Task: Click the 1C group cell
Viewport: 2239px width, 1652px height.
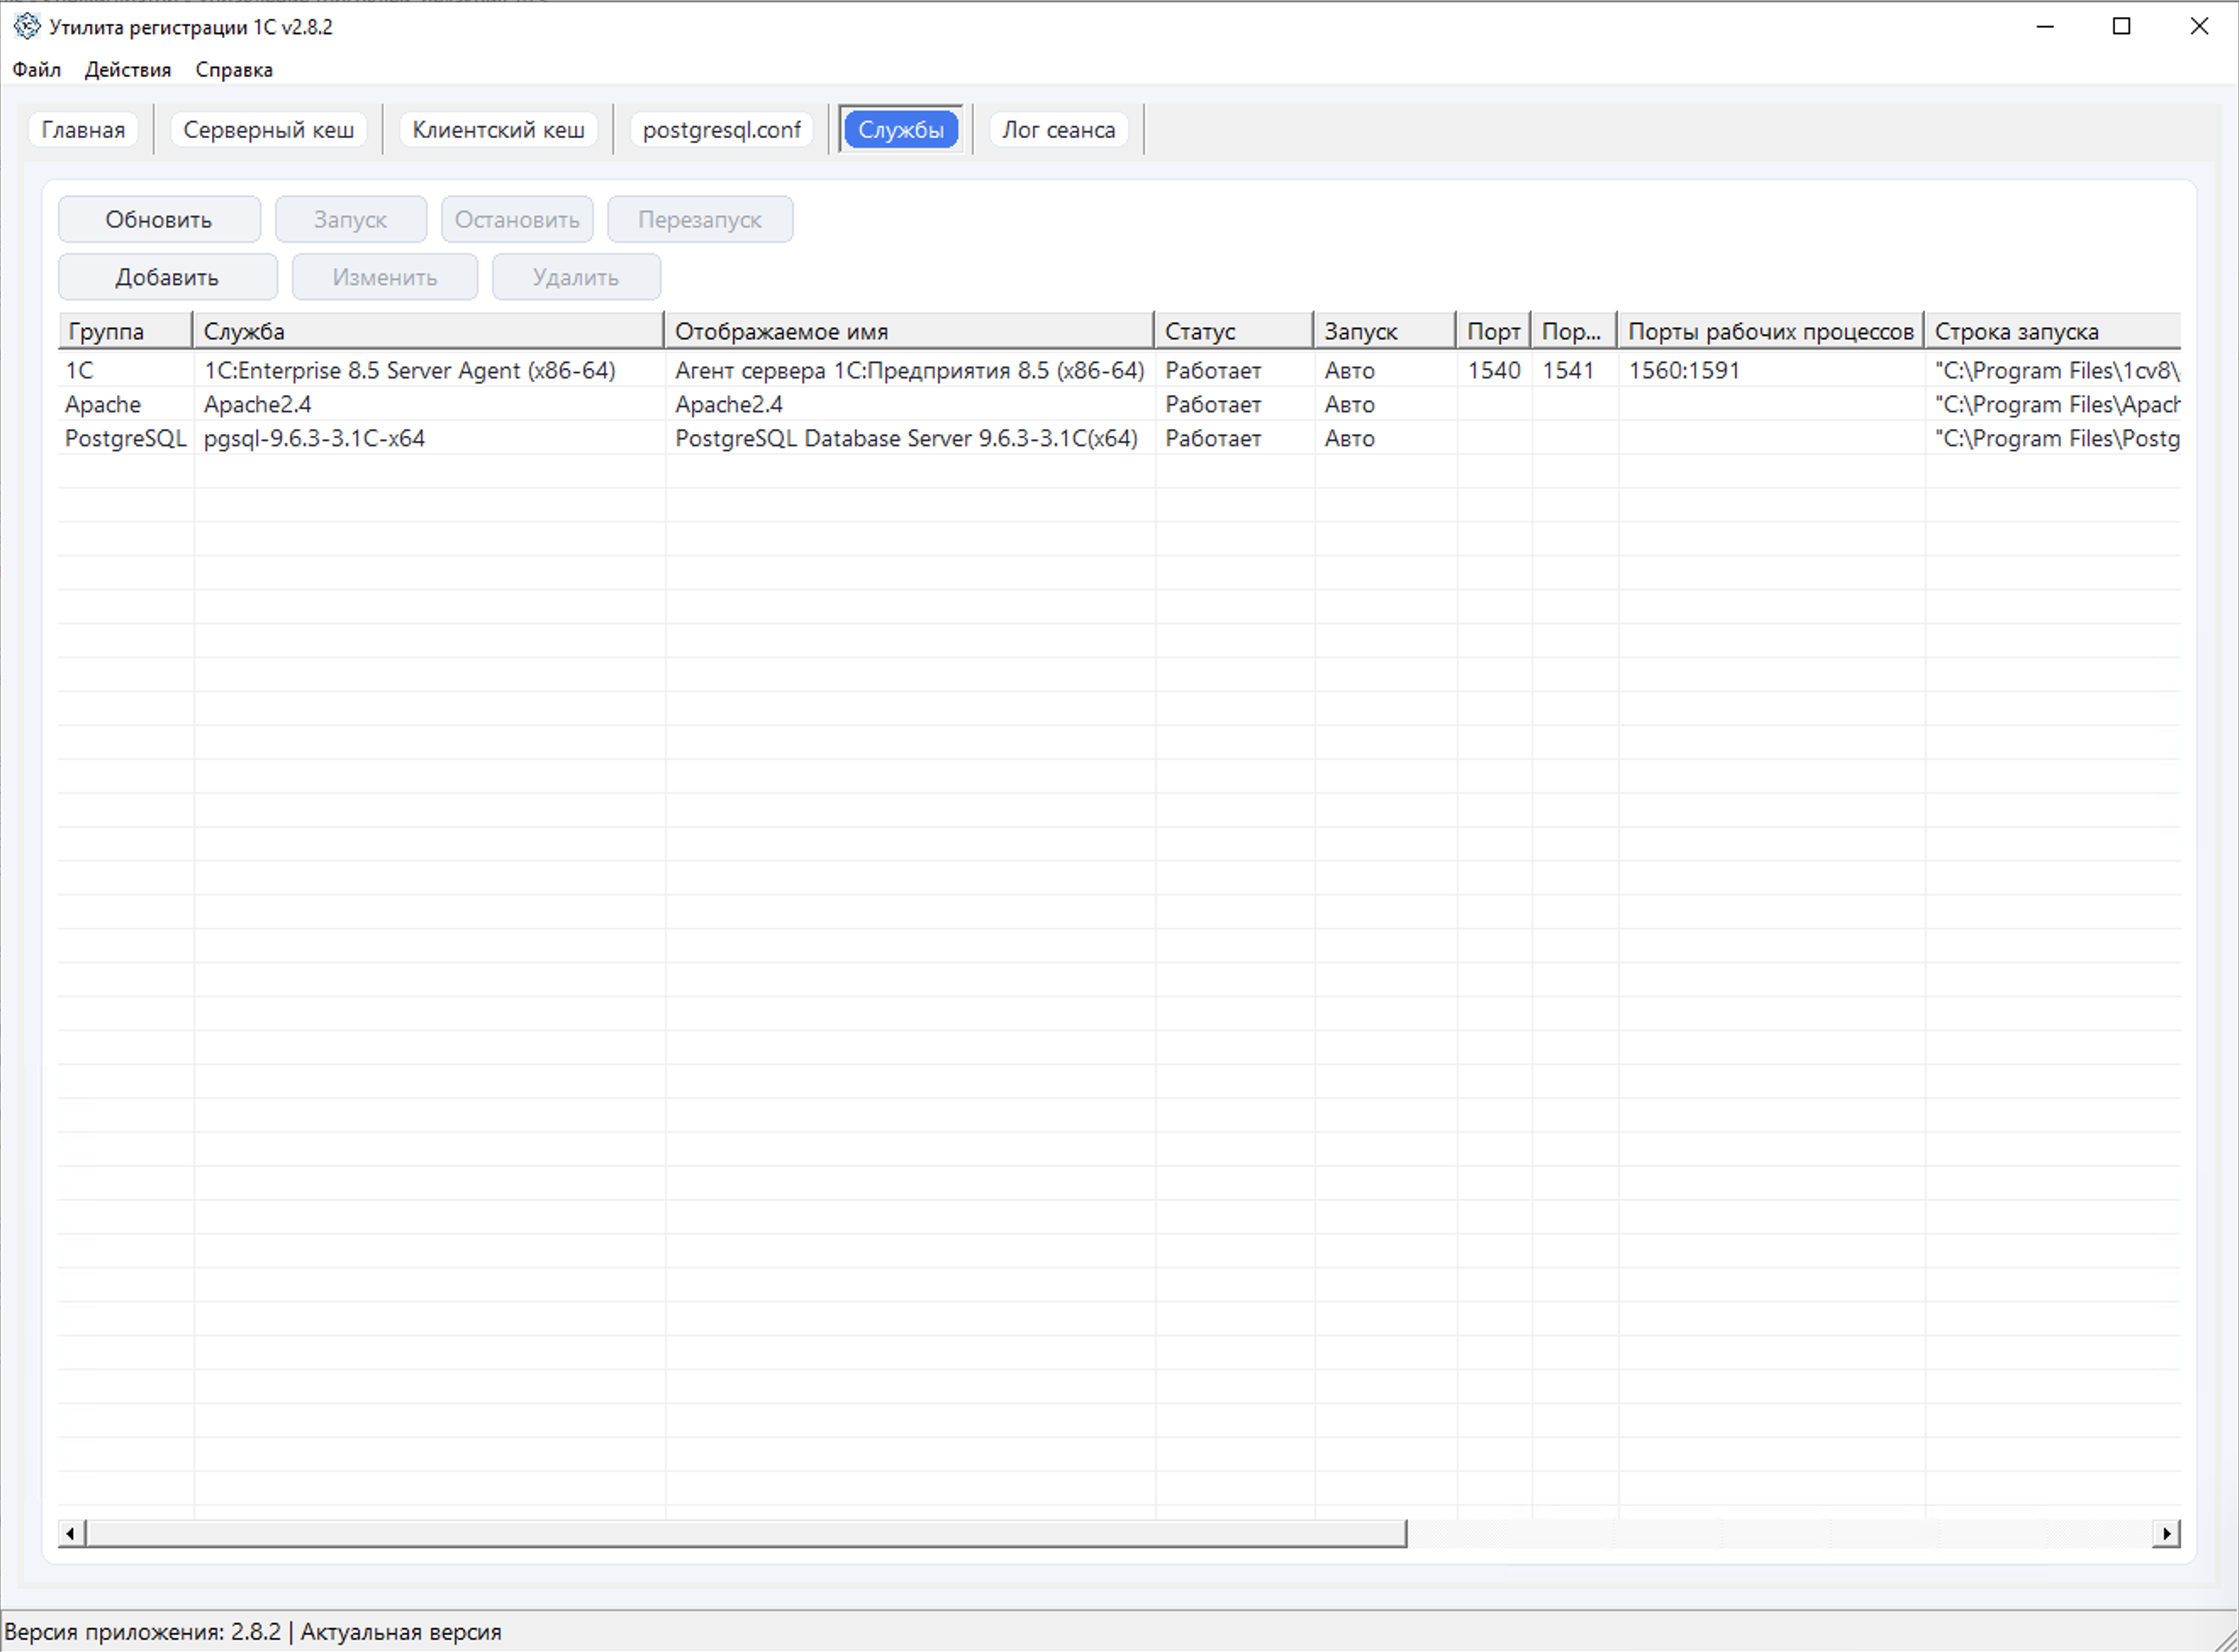Action: point(126,370)
